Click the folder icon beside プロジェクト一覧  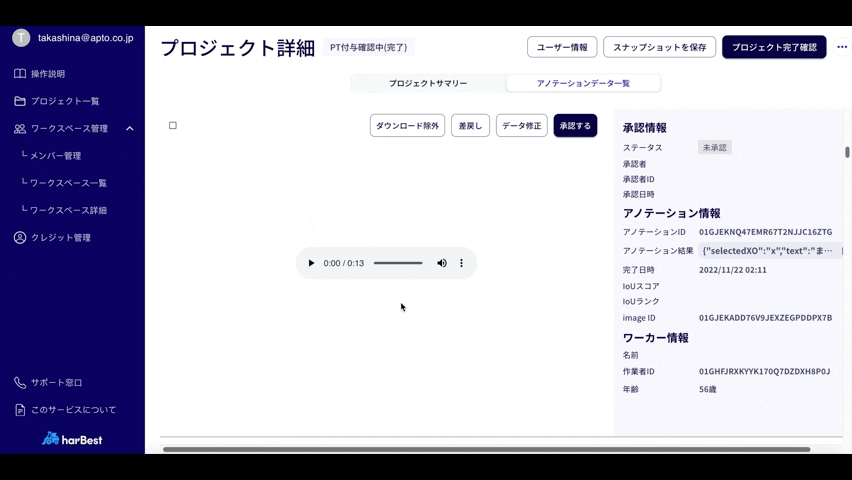20,101
